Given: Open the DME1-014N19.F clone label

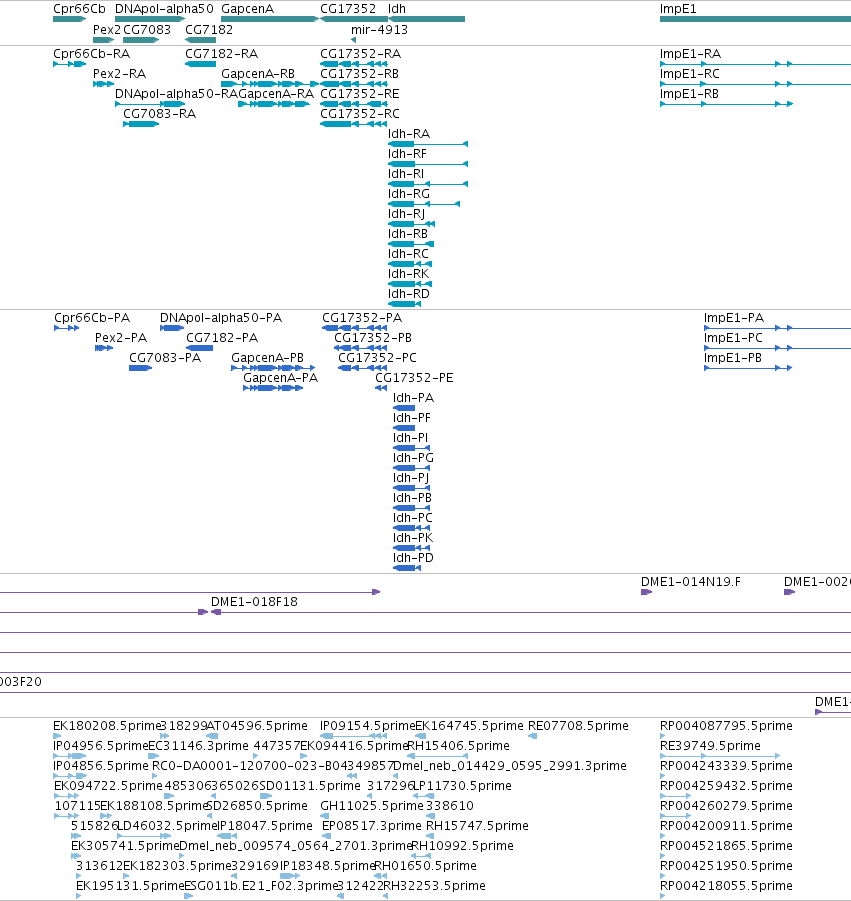Looking at the screenshot, I should 691,583.
